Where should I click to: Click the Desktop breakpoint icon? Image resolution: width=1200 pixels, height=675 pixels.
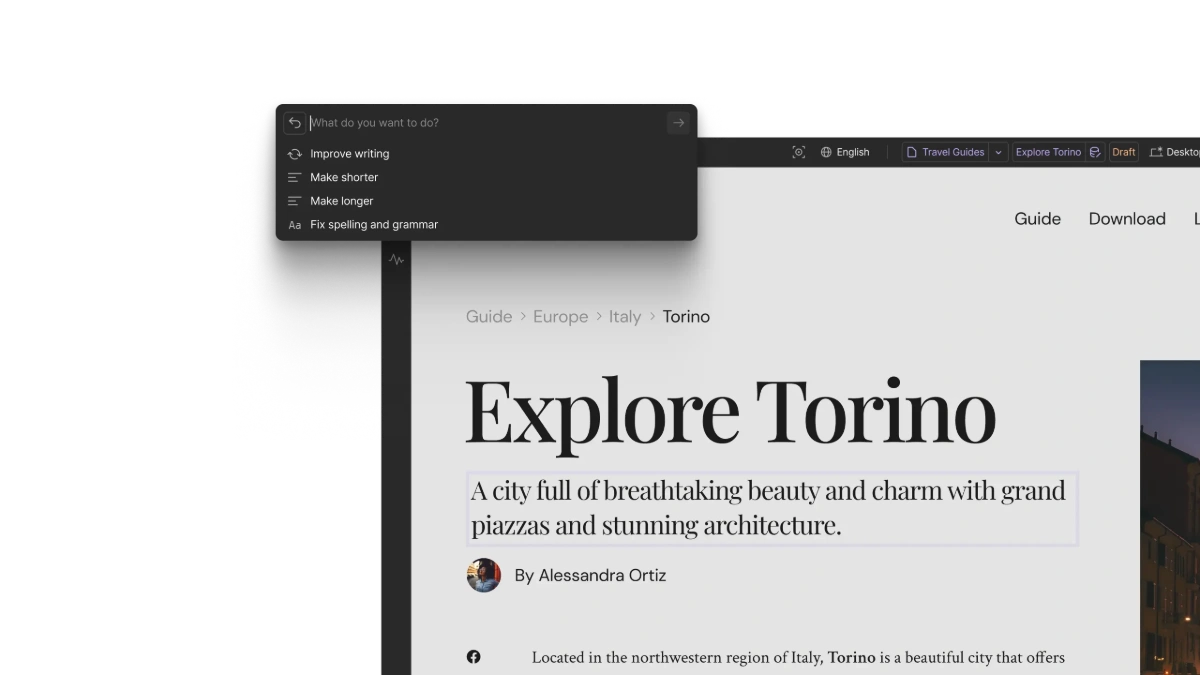[1156, 152]
